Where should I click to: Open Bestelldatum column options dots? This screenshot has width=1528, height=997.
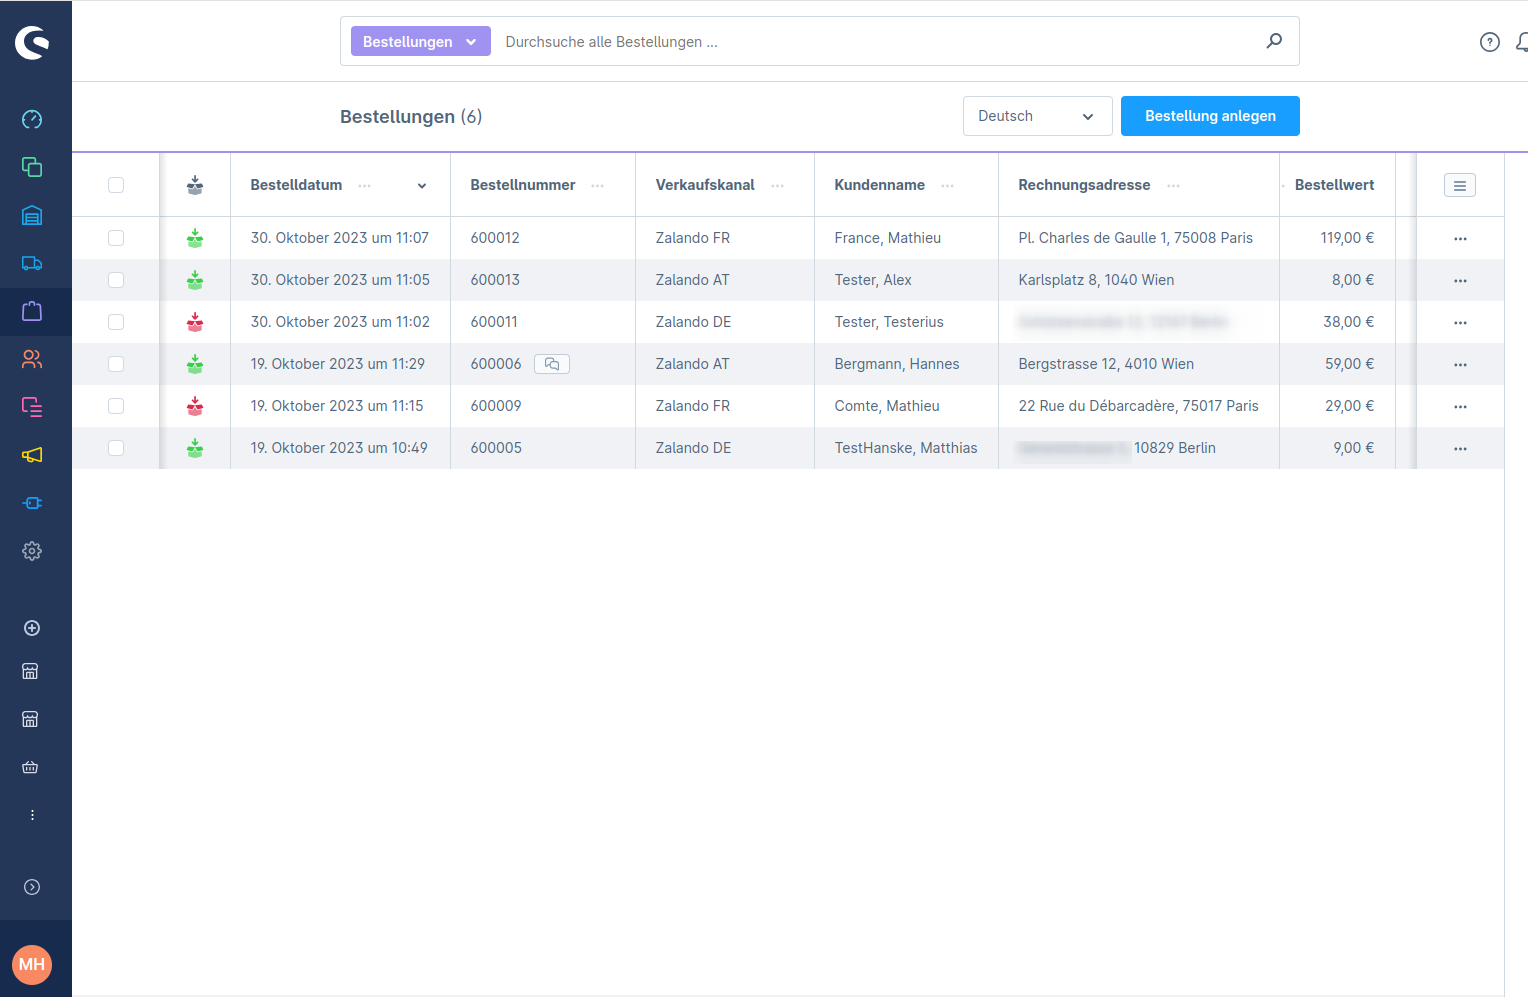pos(365,186)
